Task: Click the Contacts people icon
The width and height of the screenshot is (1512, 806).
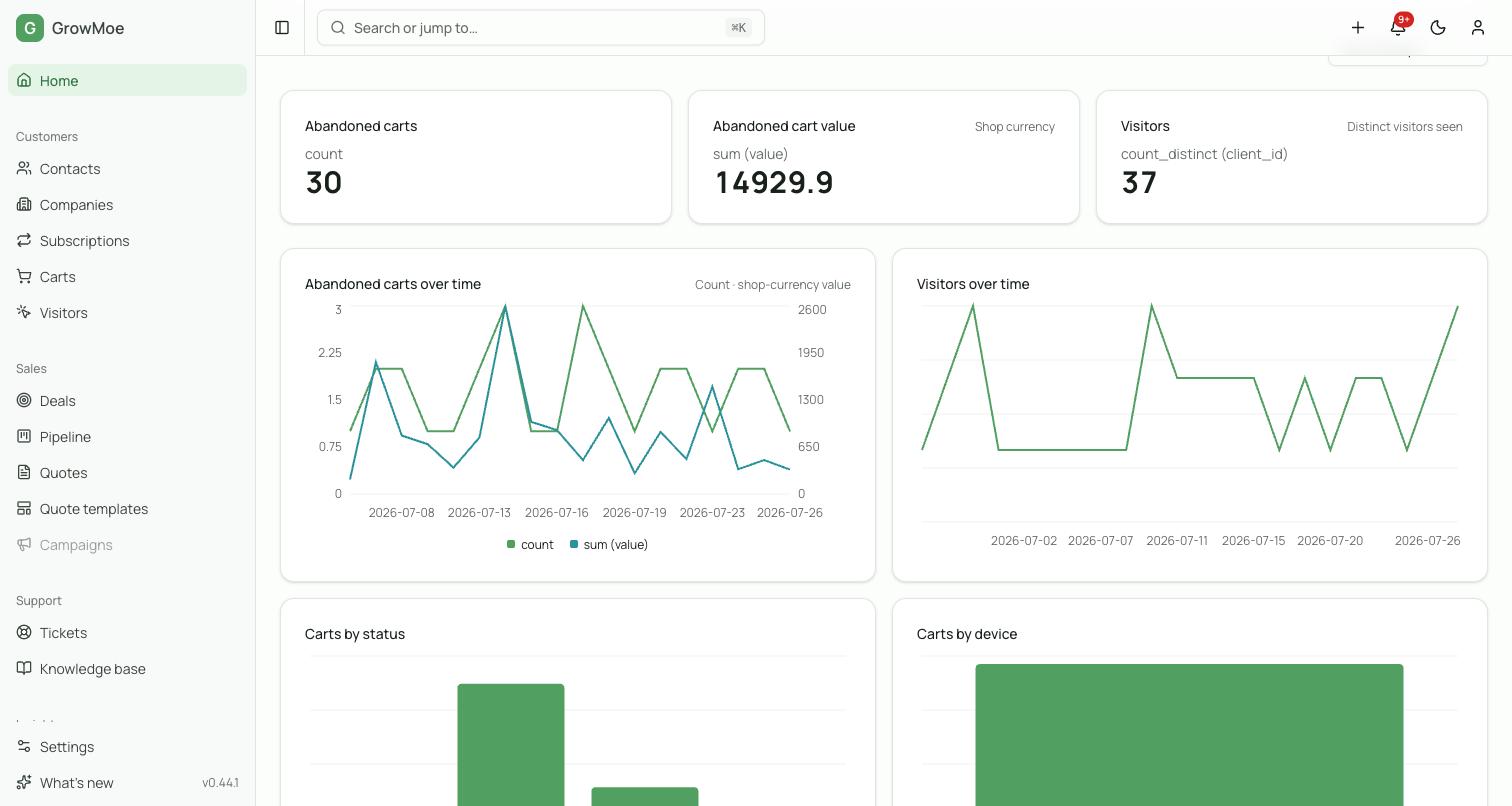Action: [x=24, y=169]
